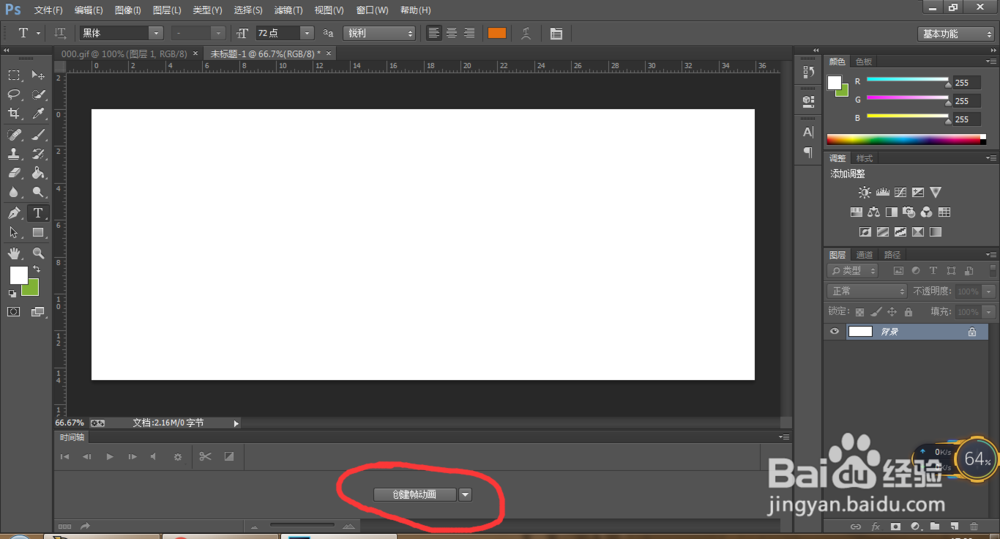Screen dimensions: 1000x539
Task: Select the Clone Stamp tool
Action: [x=13, y=154]
